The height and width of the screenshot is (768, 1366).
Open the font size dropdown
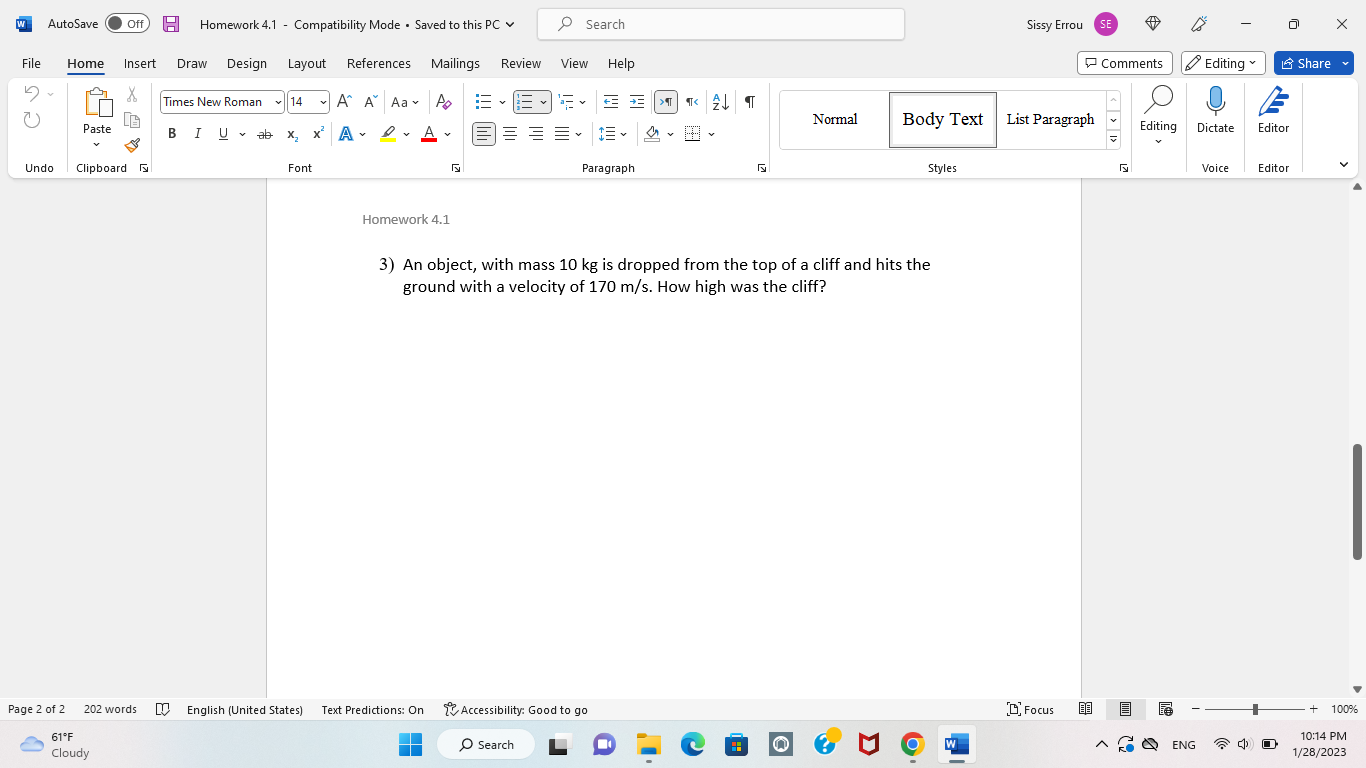[x=320, y=102]
